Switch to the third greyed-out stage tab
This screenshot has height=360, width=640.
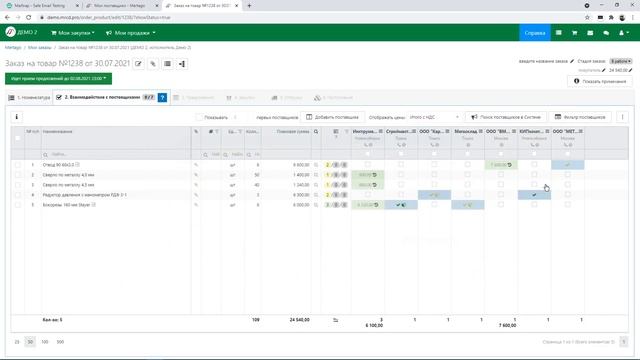click(193, 98)
